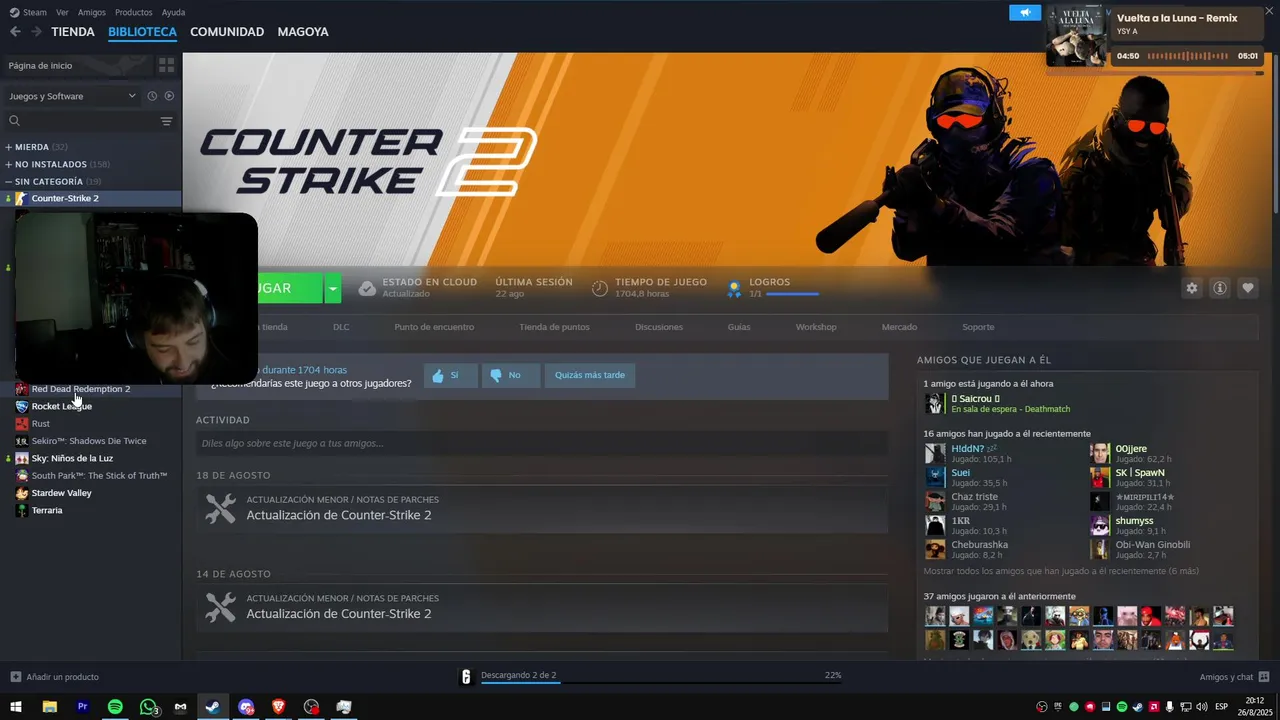Click thumbs-down No recommendation button
The height and width of the screenshot is (720, 1280).
pos(511,375)
